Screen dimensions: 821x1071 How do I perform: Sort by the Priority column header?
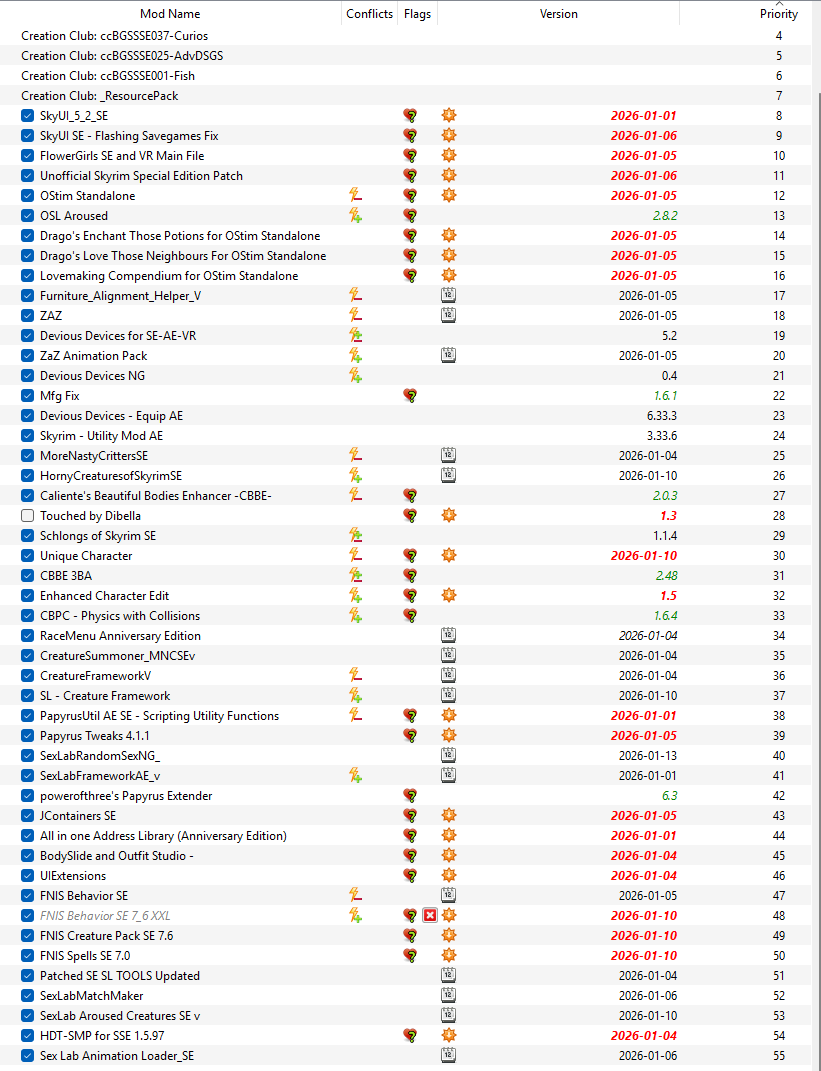[x=779, y=14]
